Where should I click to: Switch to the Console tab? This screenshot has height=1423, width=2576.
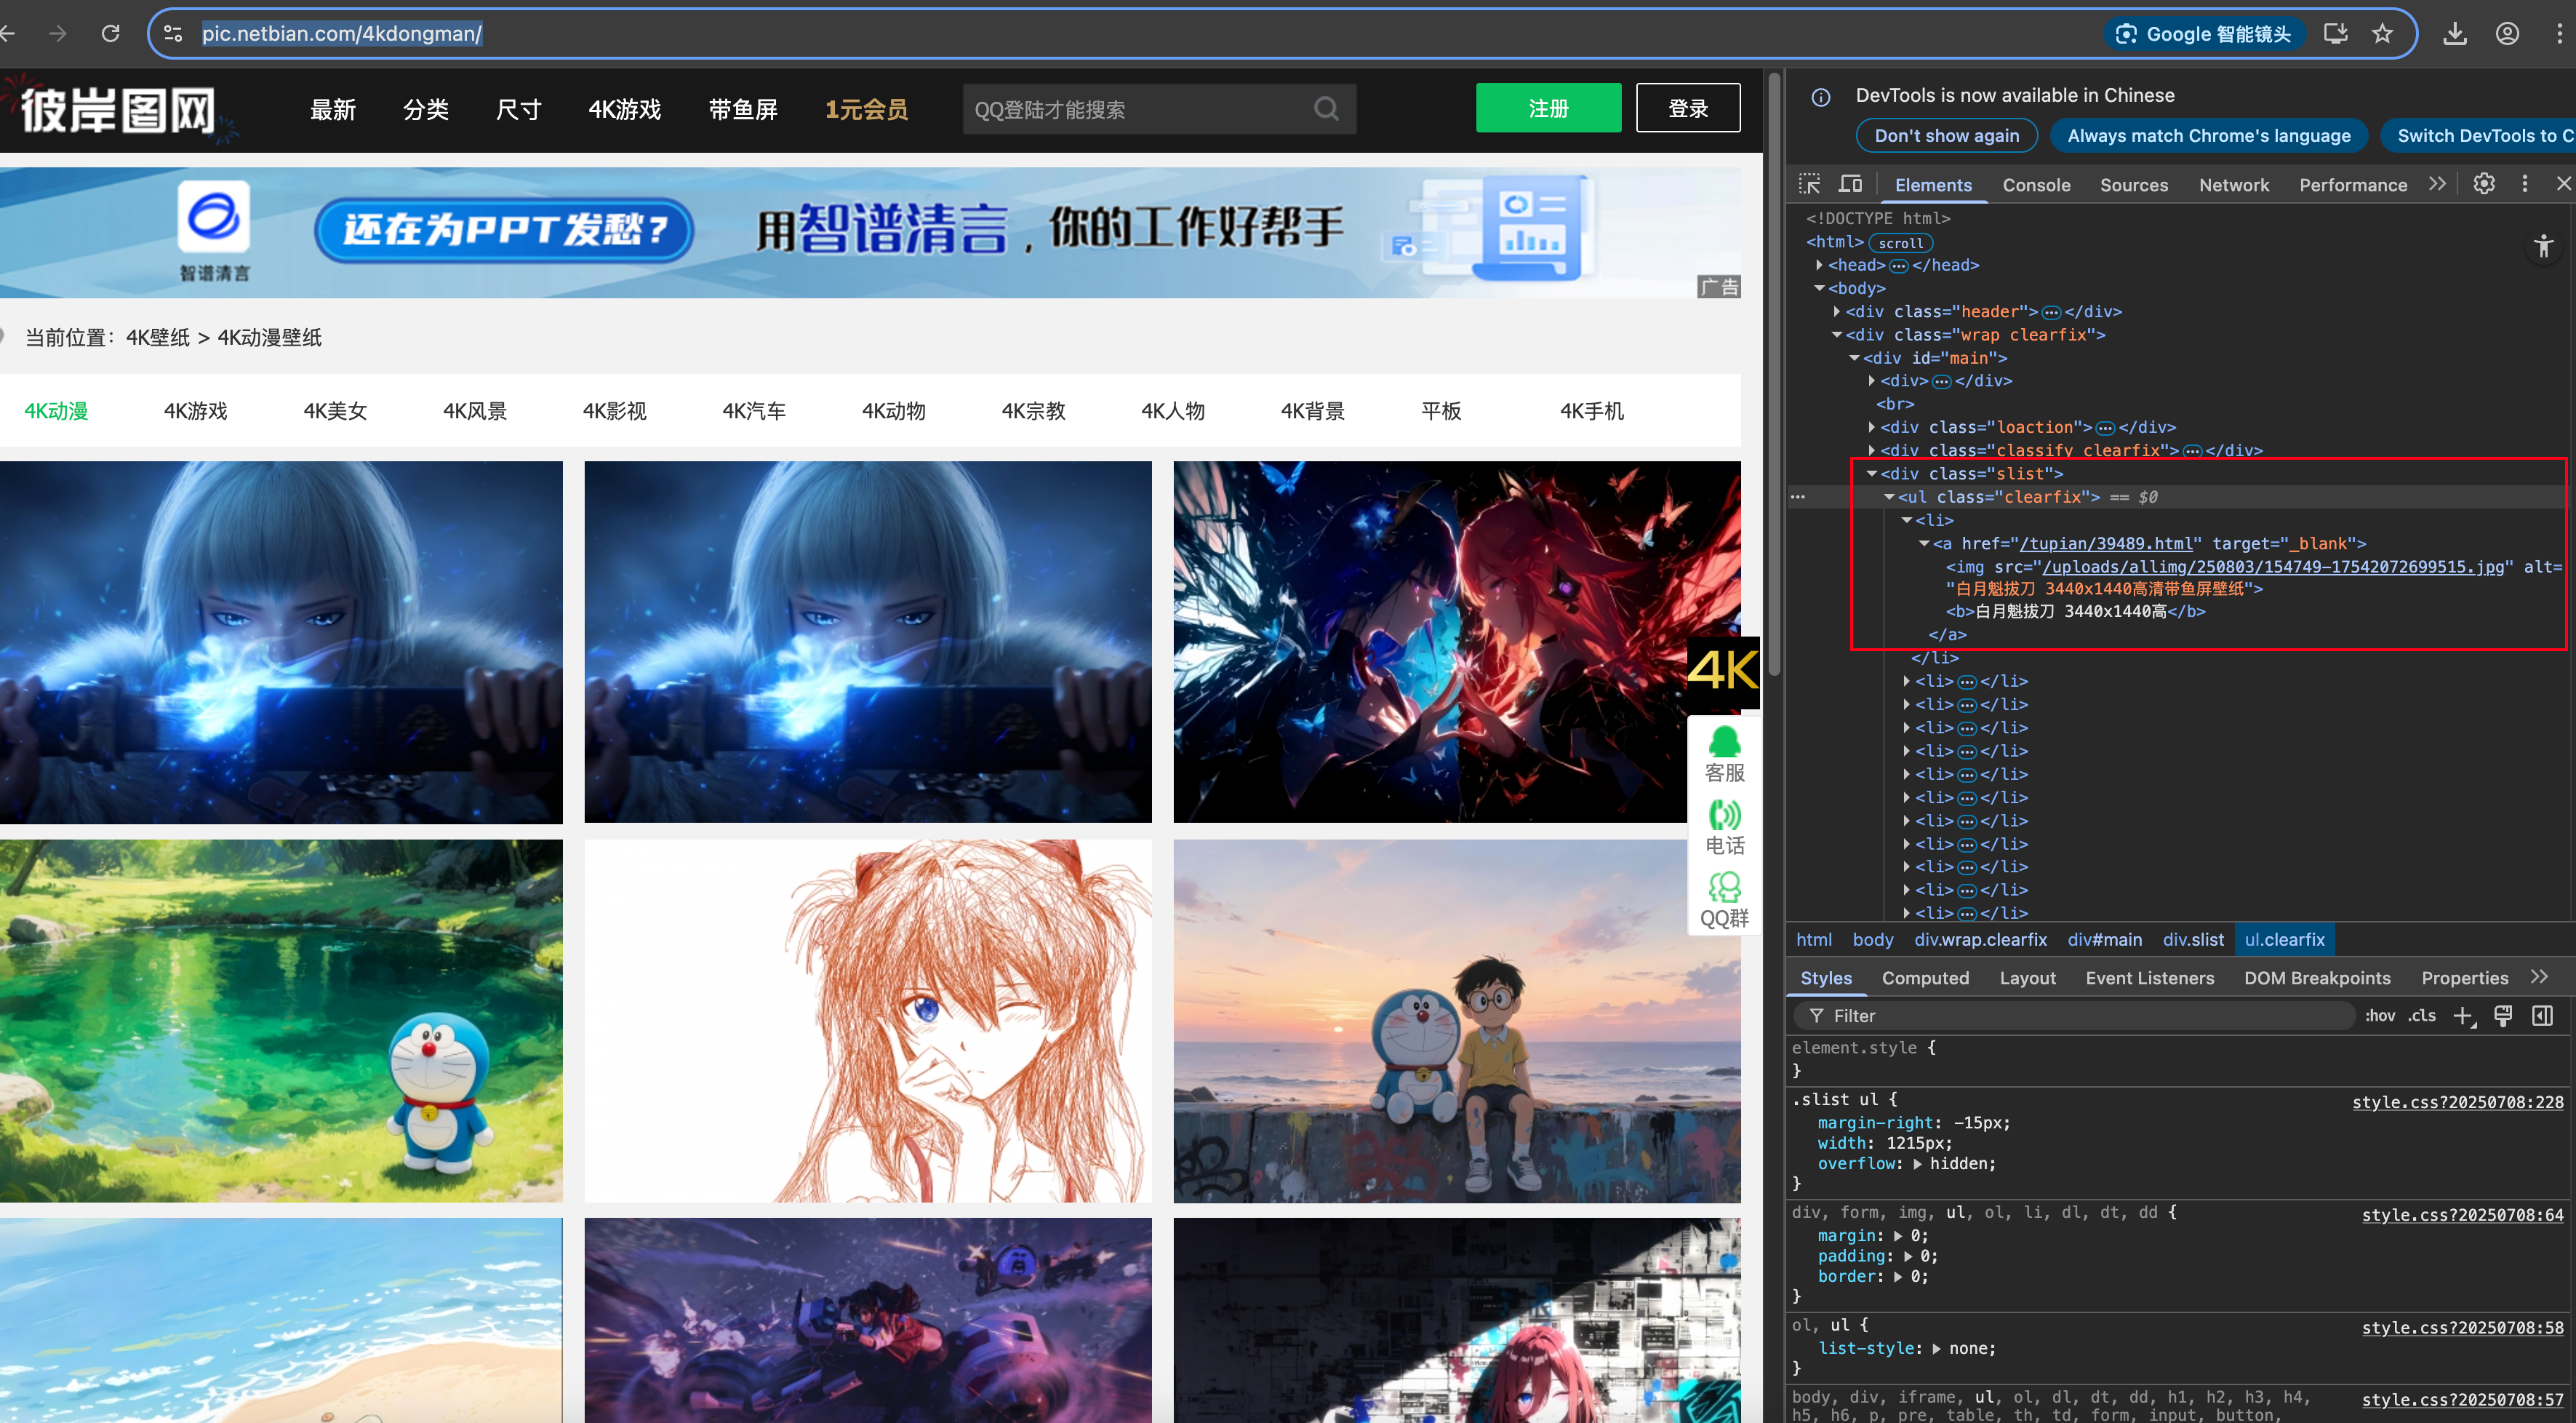click(2035, 185)
